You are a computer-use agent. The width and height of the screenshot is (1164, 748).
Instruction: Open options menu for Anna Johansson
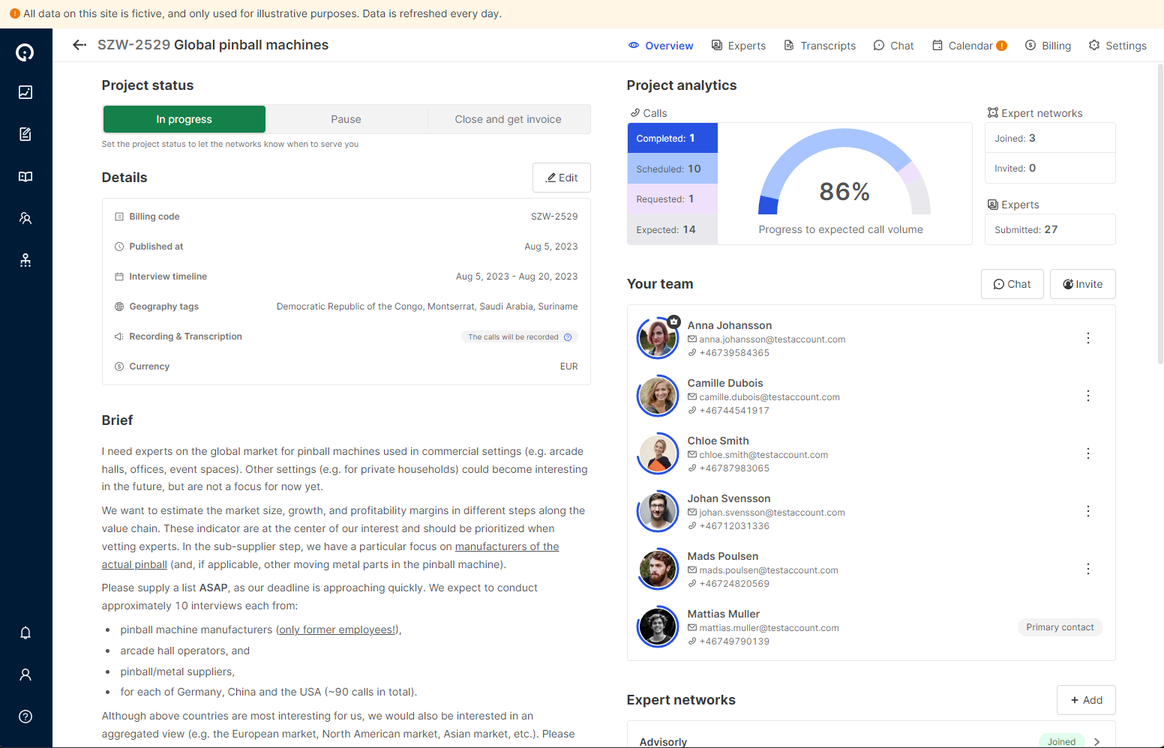pyautogui.click(x=1088, y=338)
